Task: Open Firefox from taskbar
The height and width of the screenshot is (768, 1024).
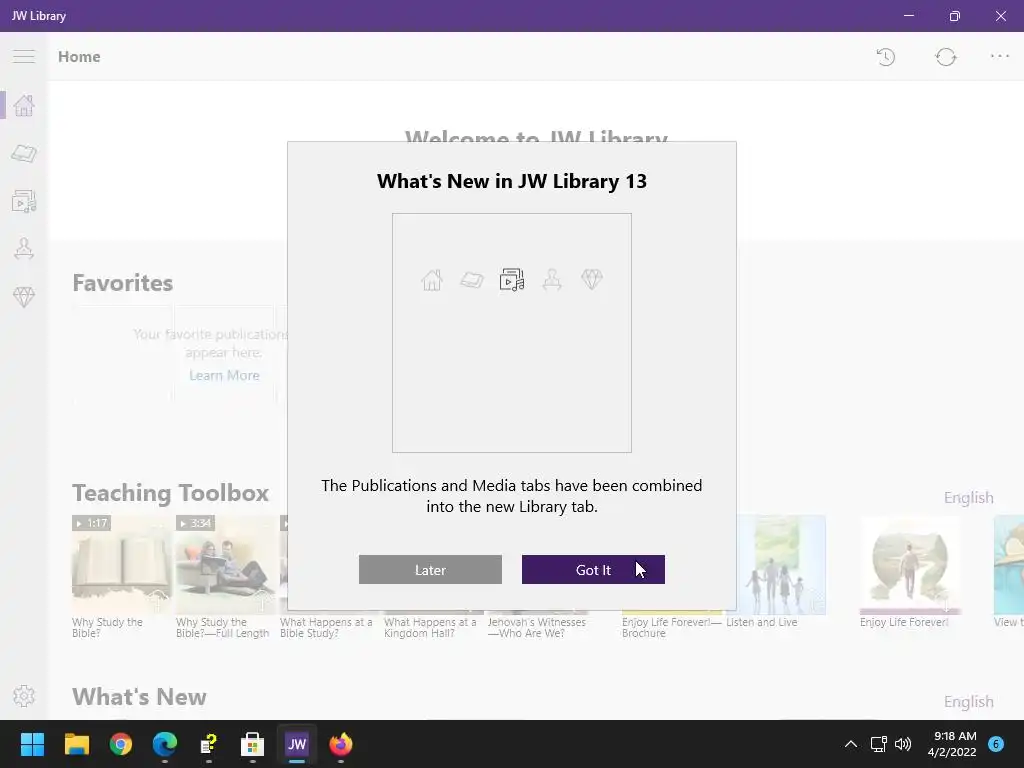Action: 340,744
